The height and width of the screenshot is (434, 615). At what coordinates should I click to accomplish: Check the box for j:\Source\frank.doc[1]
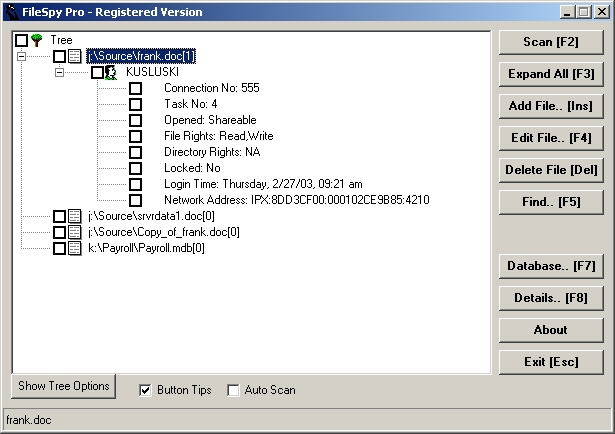coord(59,56)
